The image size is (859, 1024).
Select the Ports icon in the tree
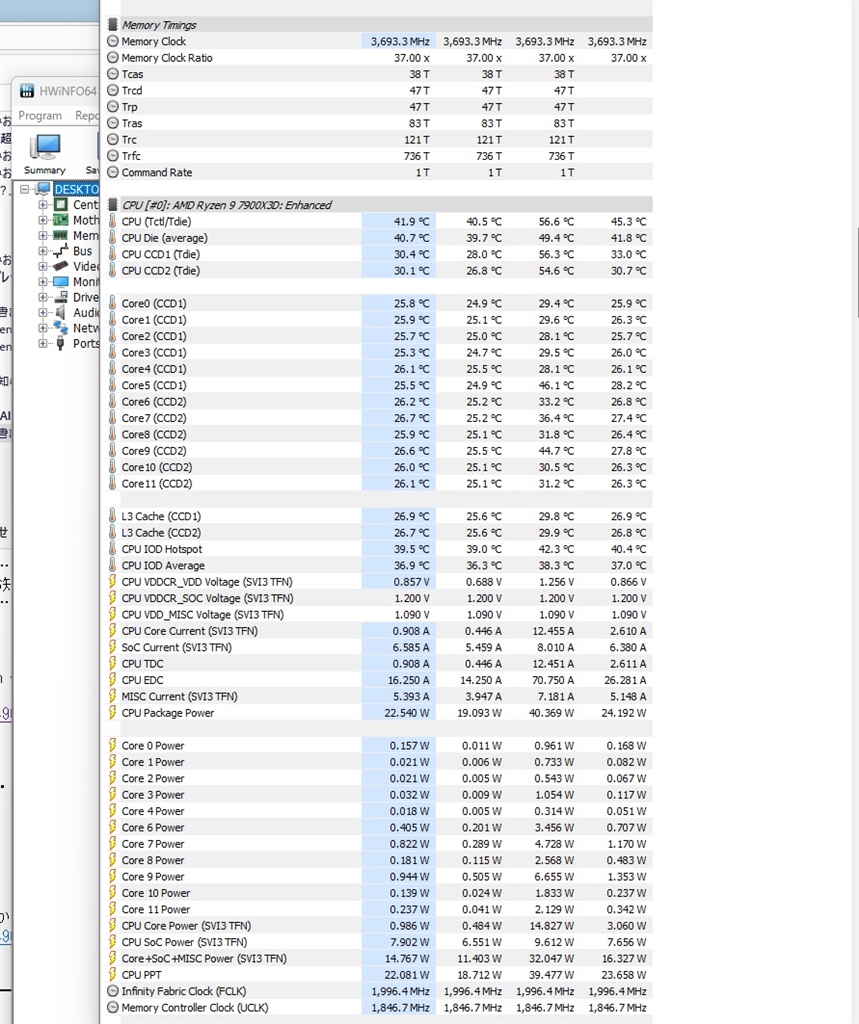coord(60,344)
